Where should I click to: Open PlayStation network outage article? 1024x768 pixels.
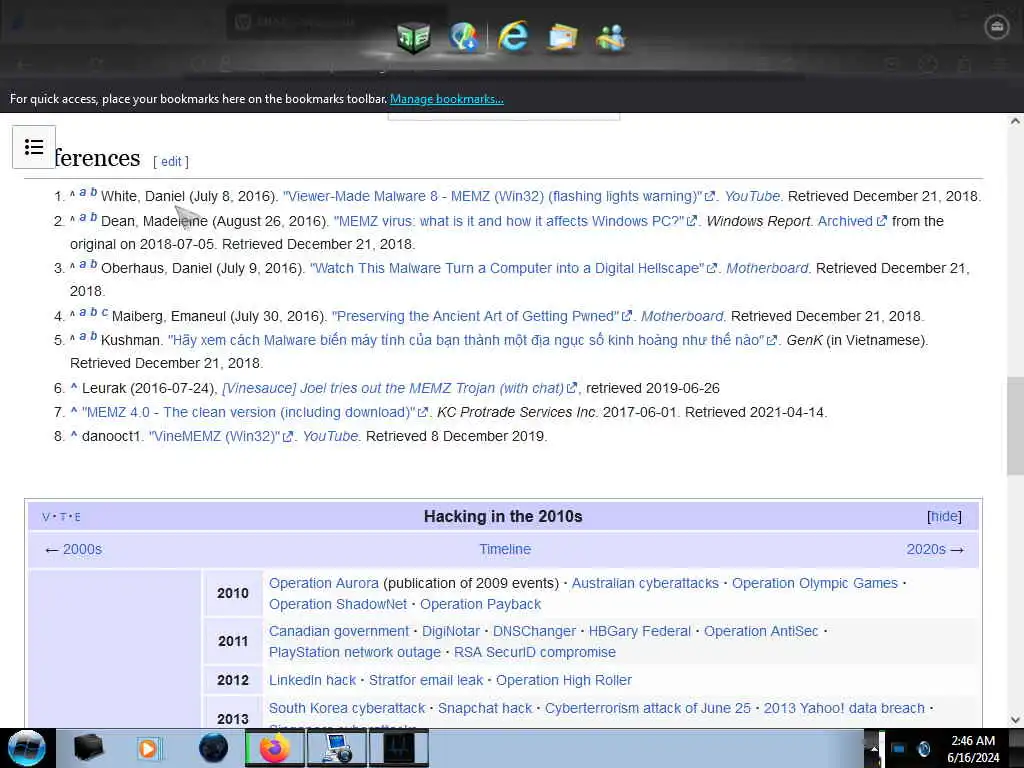[x=355, y=652]
